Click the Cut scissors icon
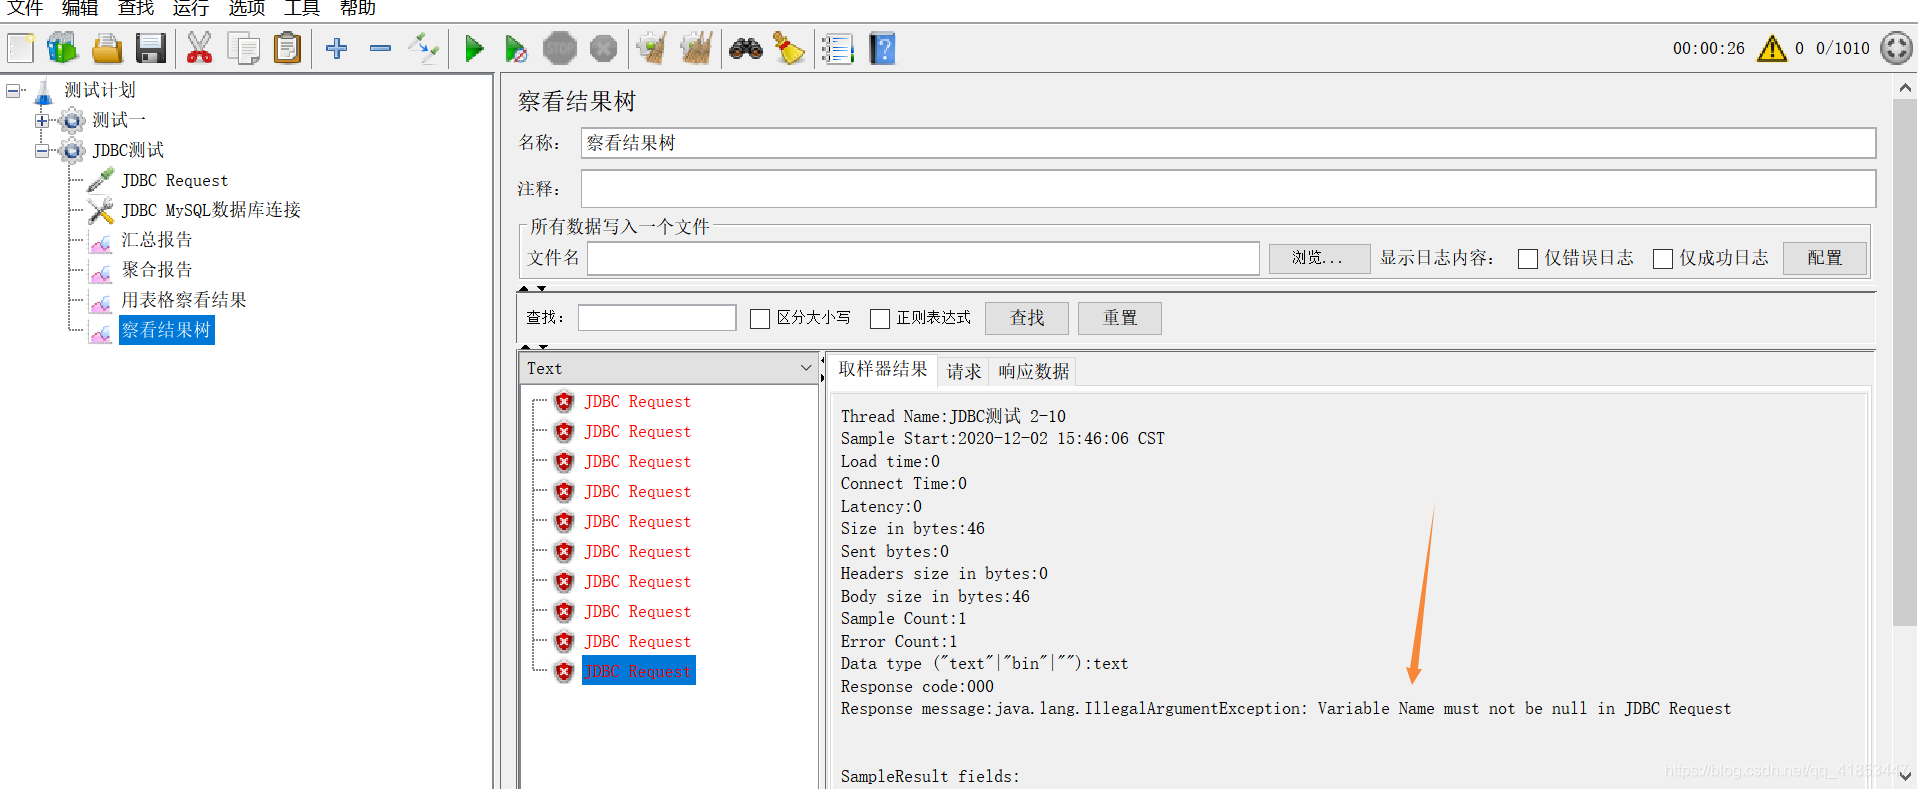Image resolution: width=1918 pixels, height=789 pixels. (x=199, y=48)
